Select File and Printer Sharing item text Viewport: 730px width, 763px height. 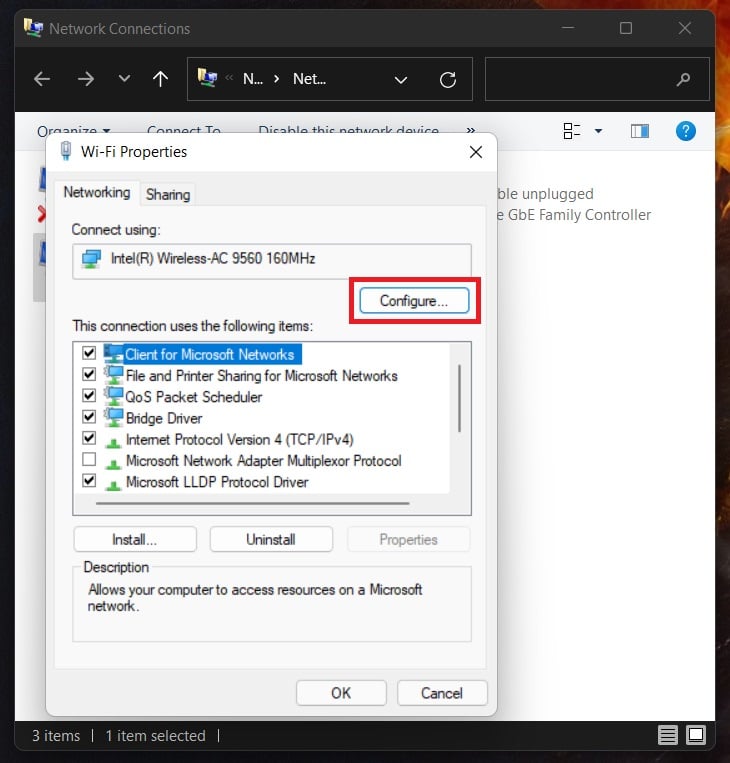pyautogui.click(x=261, y=376)
